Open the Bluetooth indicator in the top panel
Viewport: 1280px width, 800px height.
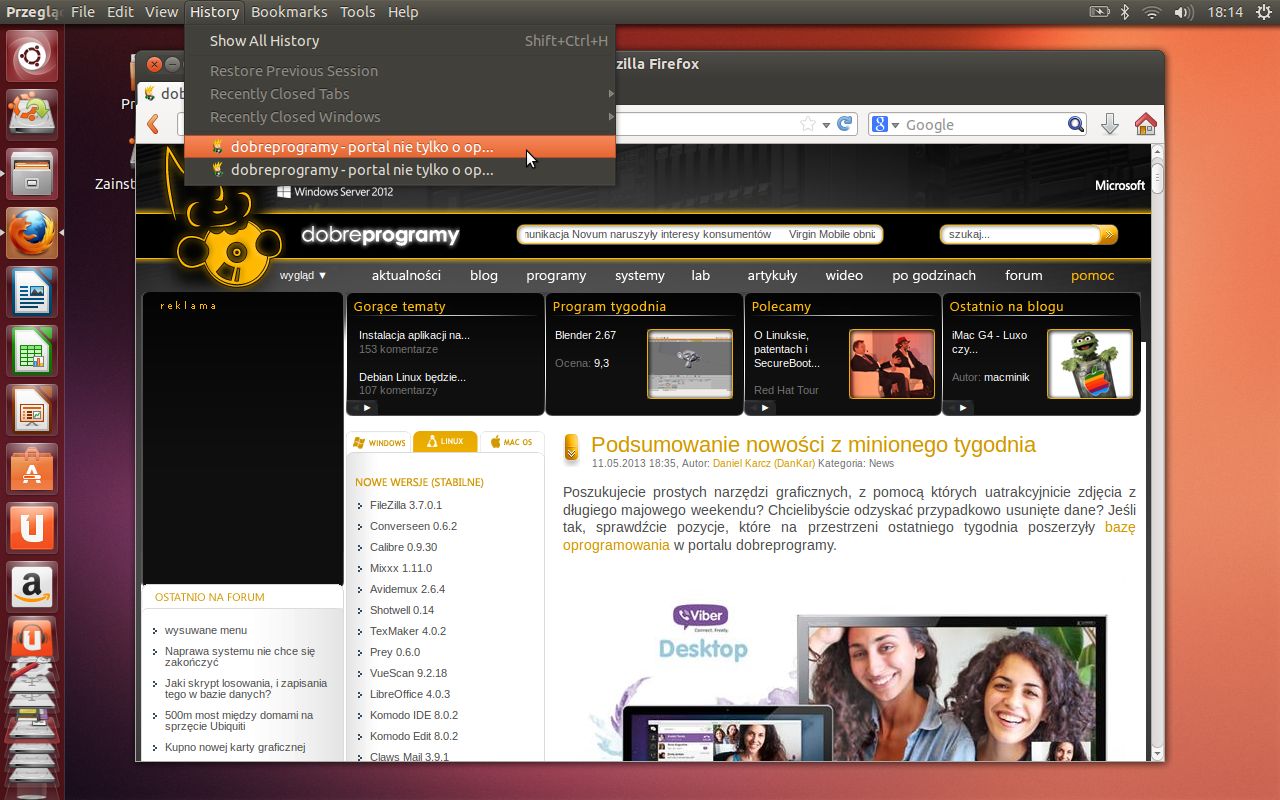1124,12
